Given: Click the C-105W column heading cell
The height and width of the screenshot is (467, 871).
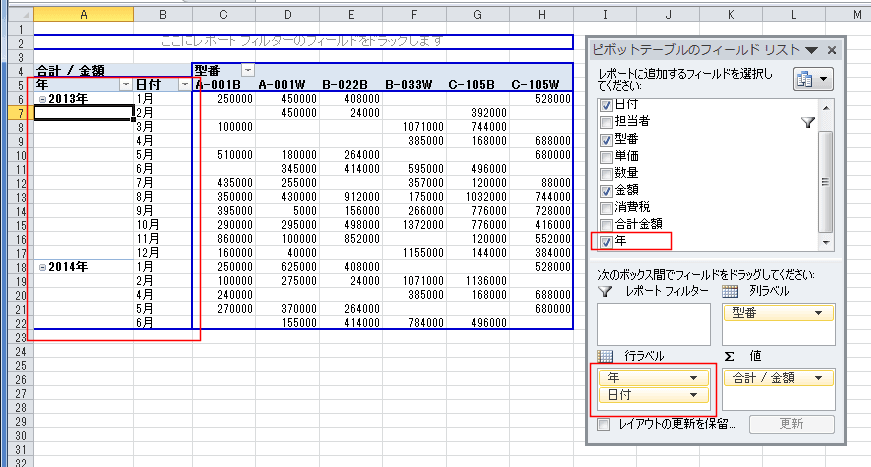Looking at the screenshot, I should point(542,85).
